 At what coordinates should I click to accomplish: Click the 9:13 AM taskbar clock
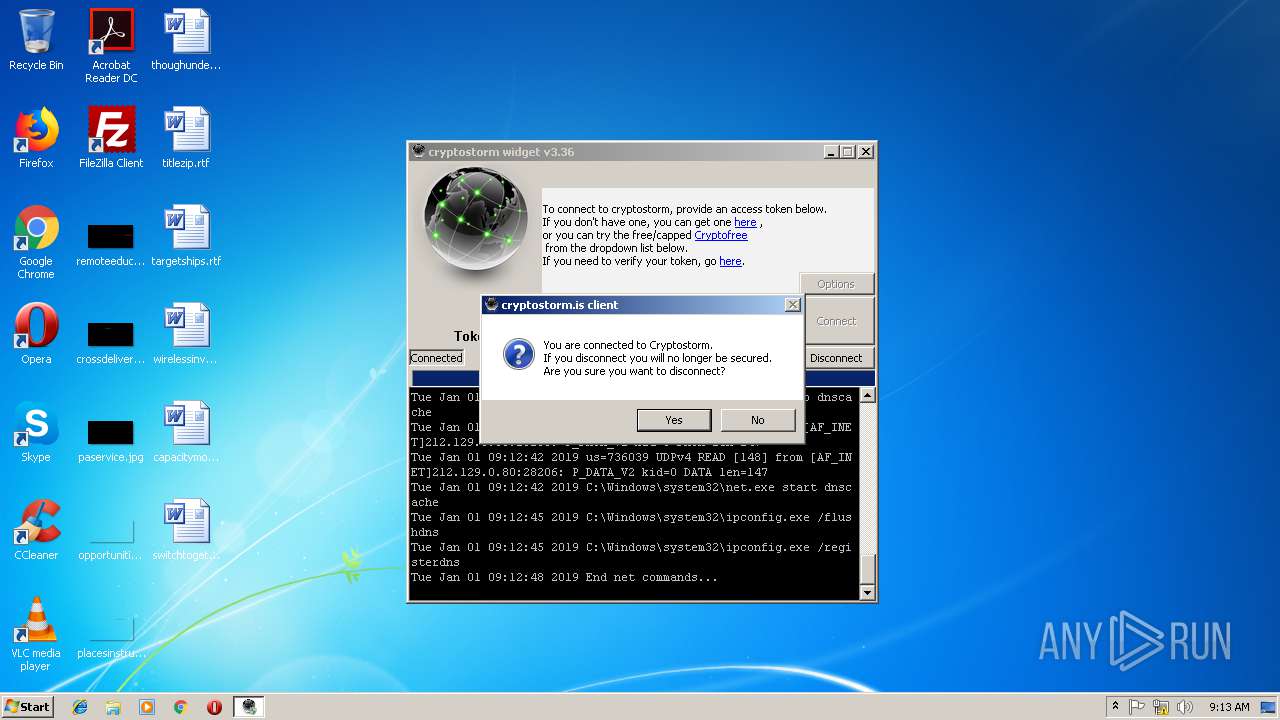tap(1229, 707)
